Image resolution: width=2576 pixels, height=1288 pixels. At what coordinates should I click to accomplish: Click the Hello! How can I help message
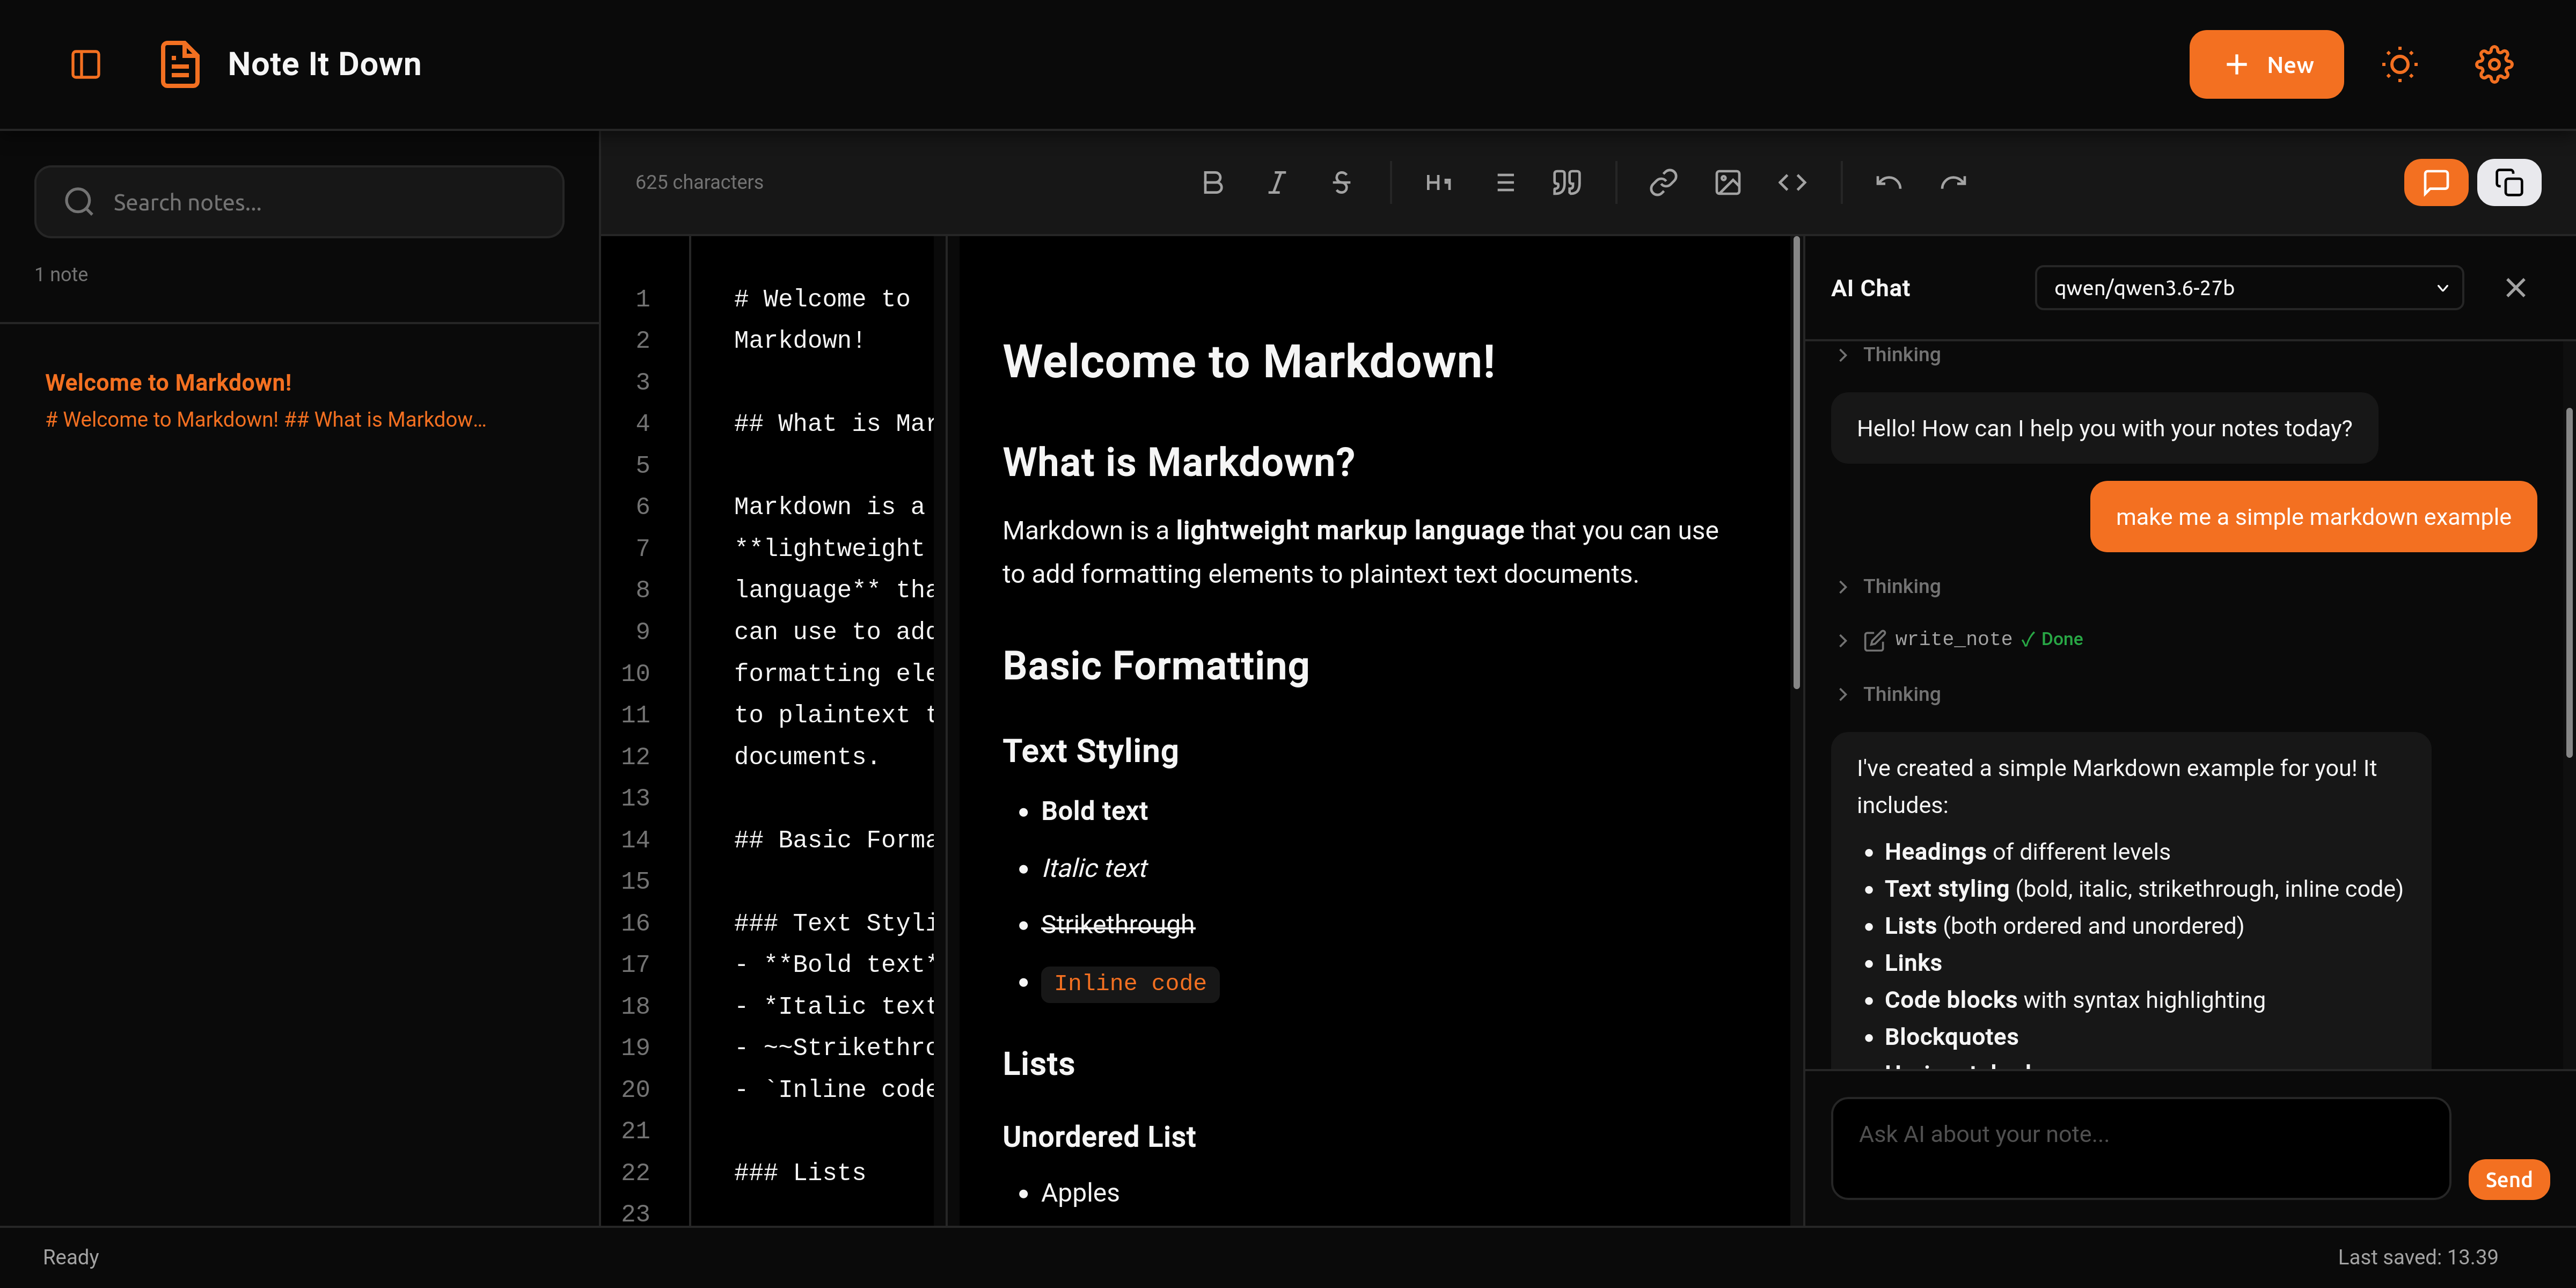[2104, 428]
